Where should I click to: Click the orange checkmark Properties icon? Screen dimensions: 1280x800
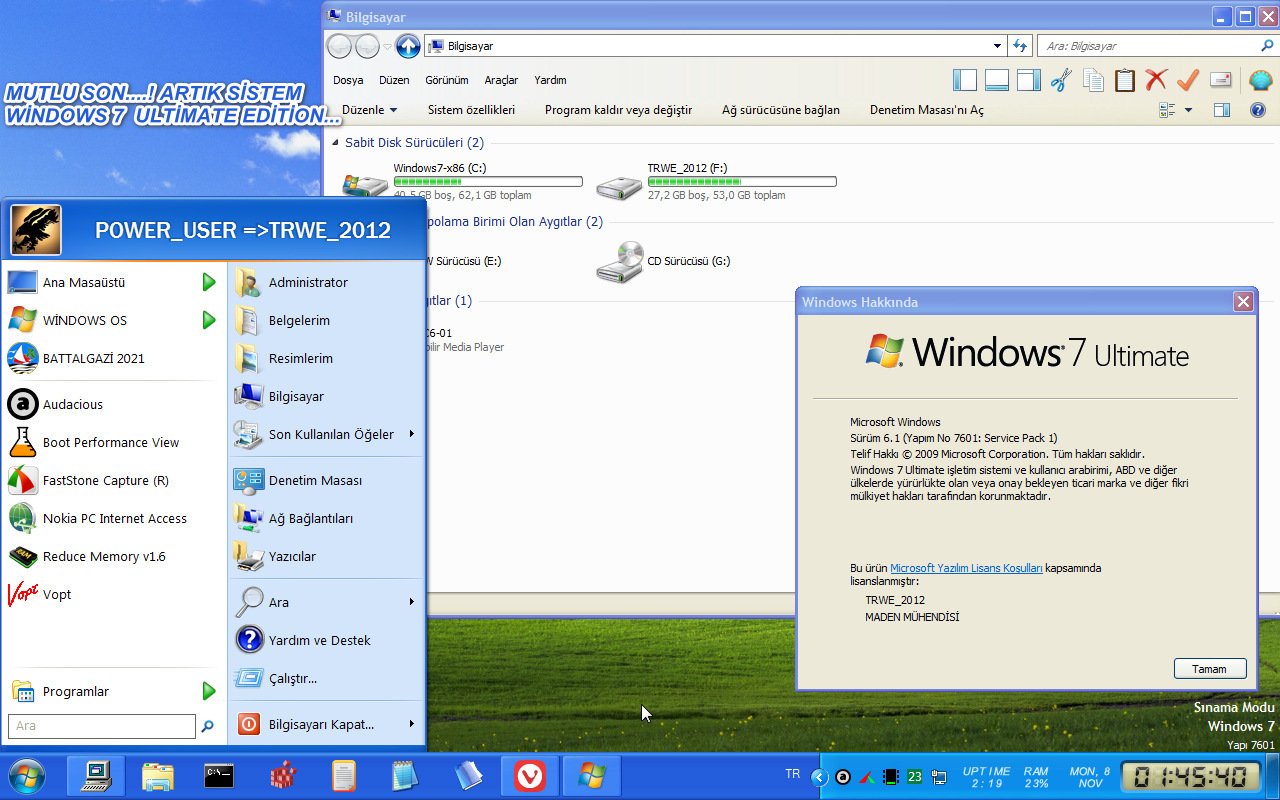click(x=1188, y=80)
